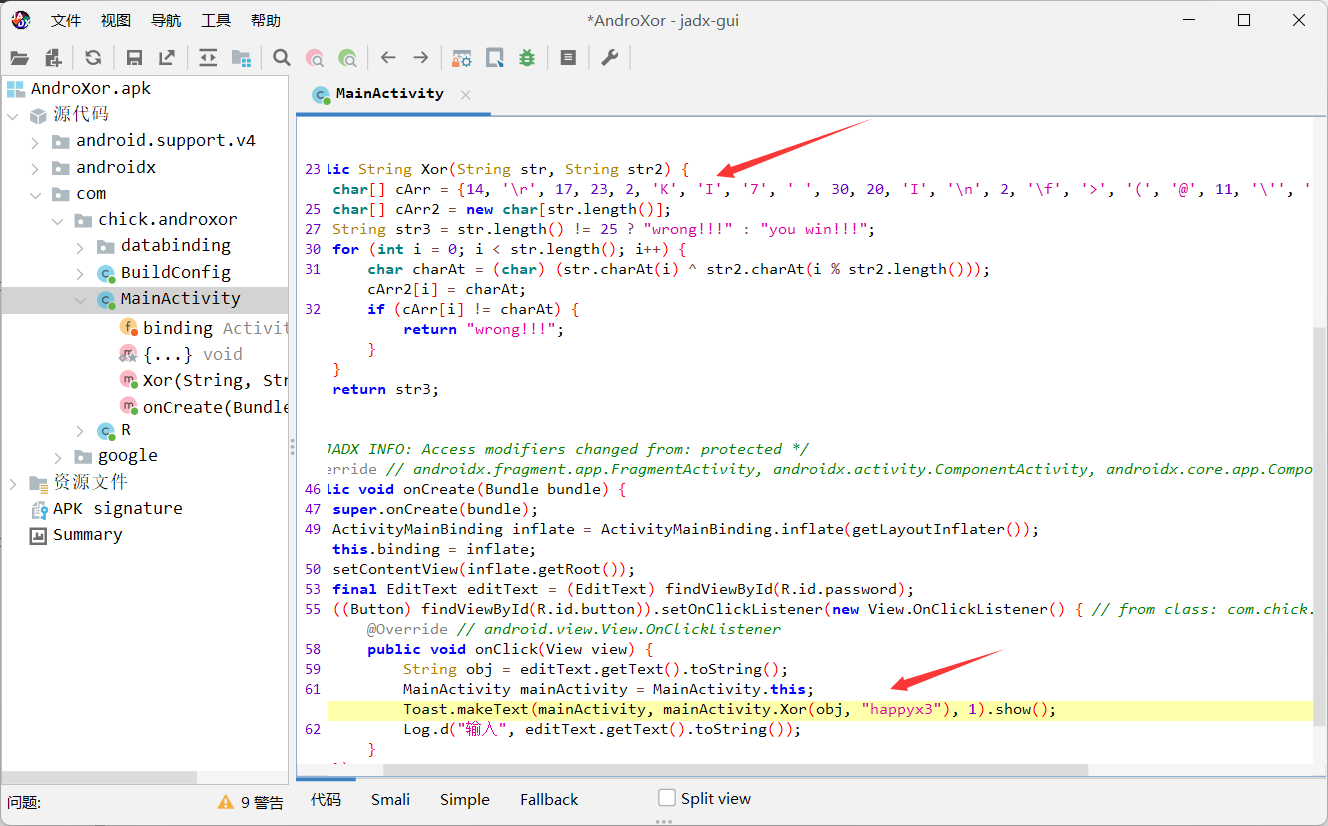Open text search with the magnifier icon
The height and width of the screenshot is (826, 1328).
pos(282,58)
